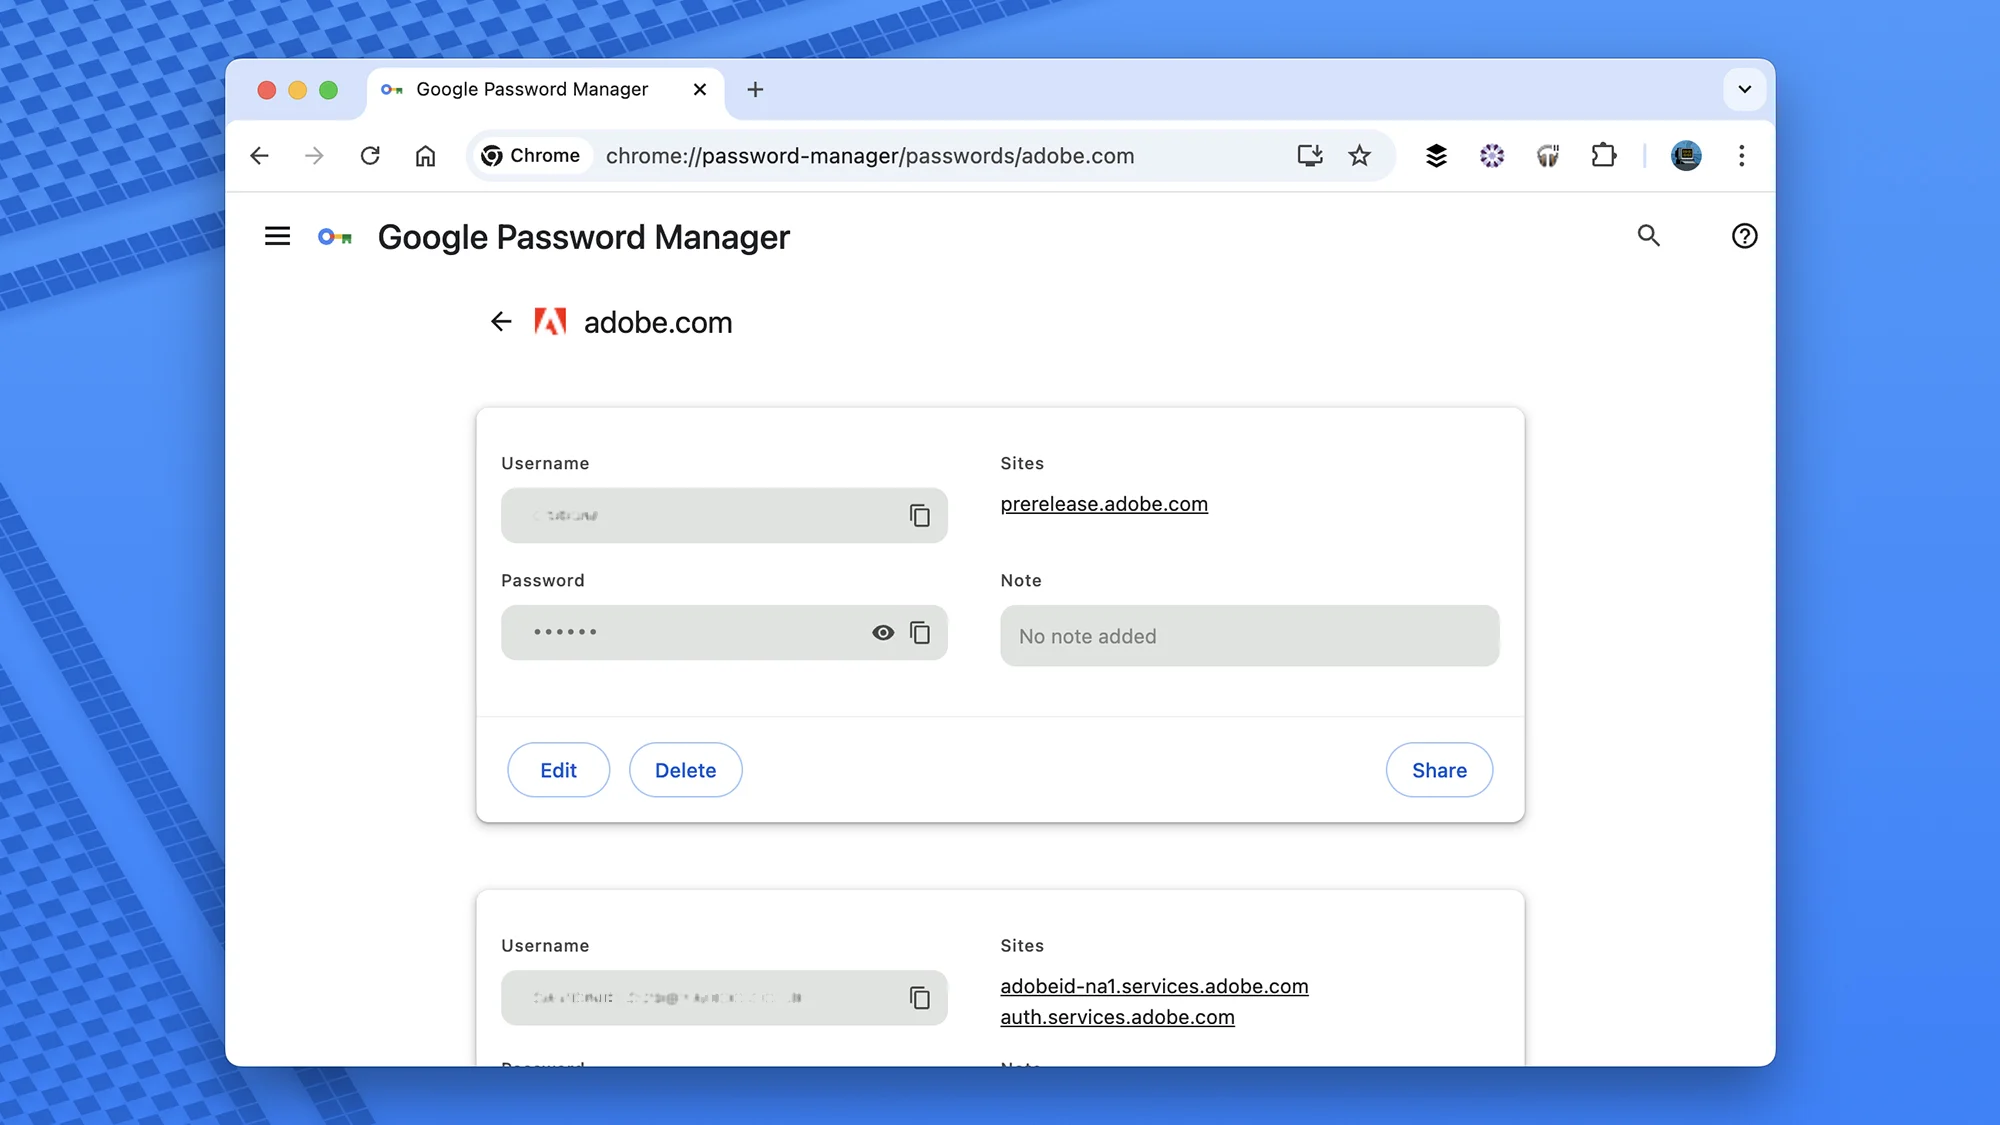The image size is (2000, 1125).
Task: Click the adobe.com Adobe logo icon
Action: tap(551, 321)
